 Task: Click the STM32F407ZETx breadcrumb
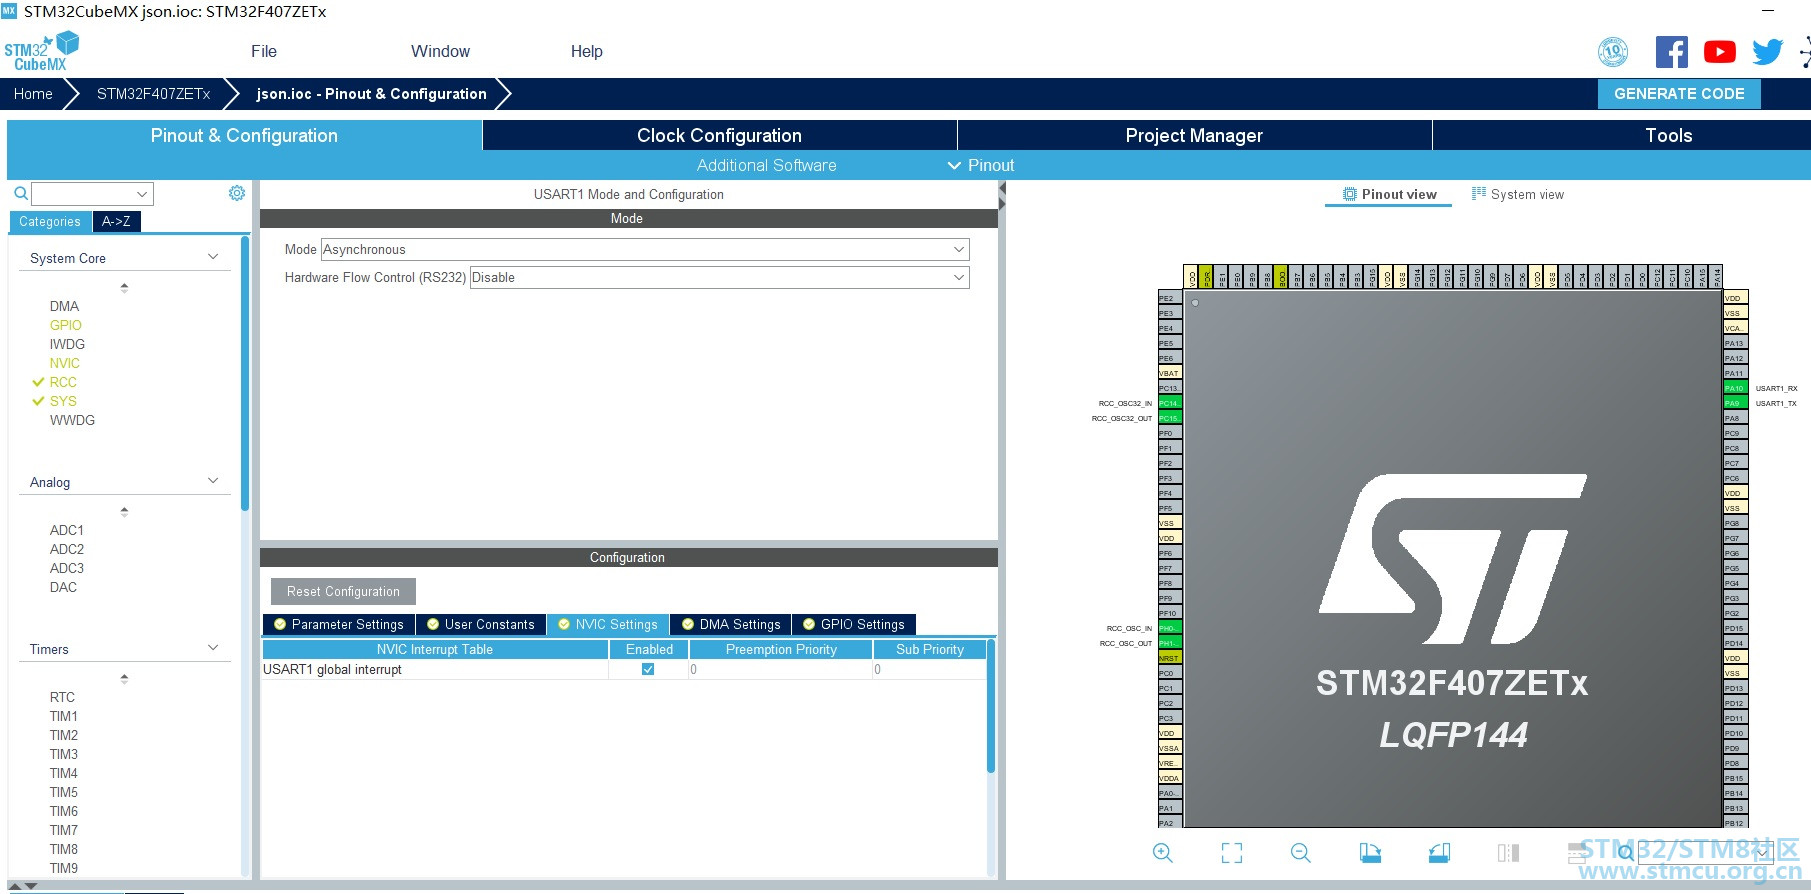pos(153,93)
